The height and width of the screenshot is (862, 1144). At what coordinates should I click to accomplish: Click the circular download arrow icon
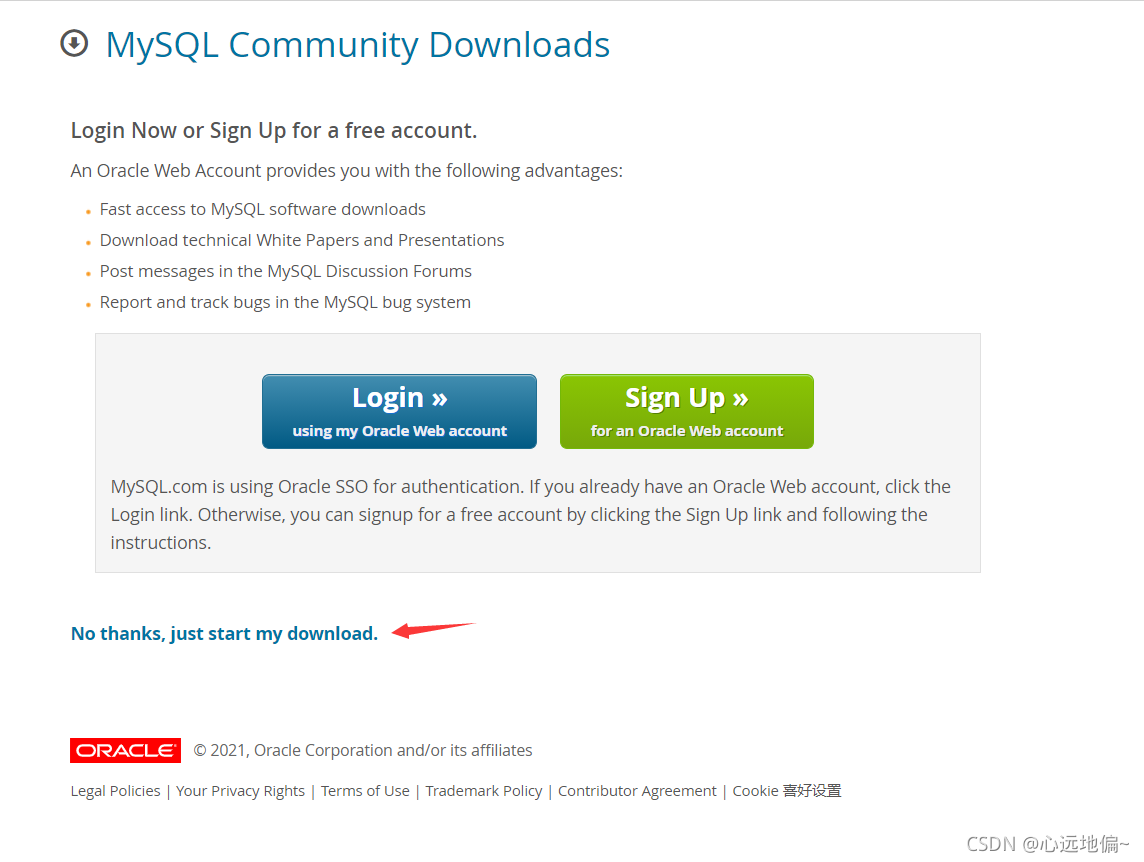pyautogui.click(x=74, y=43)
